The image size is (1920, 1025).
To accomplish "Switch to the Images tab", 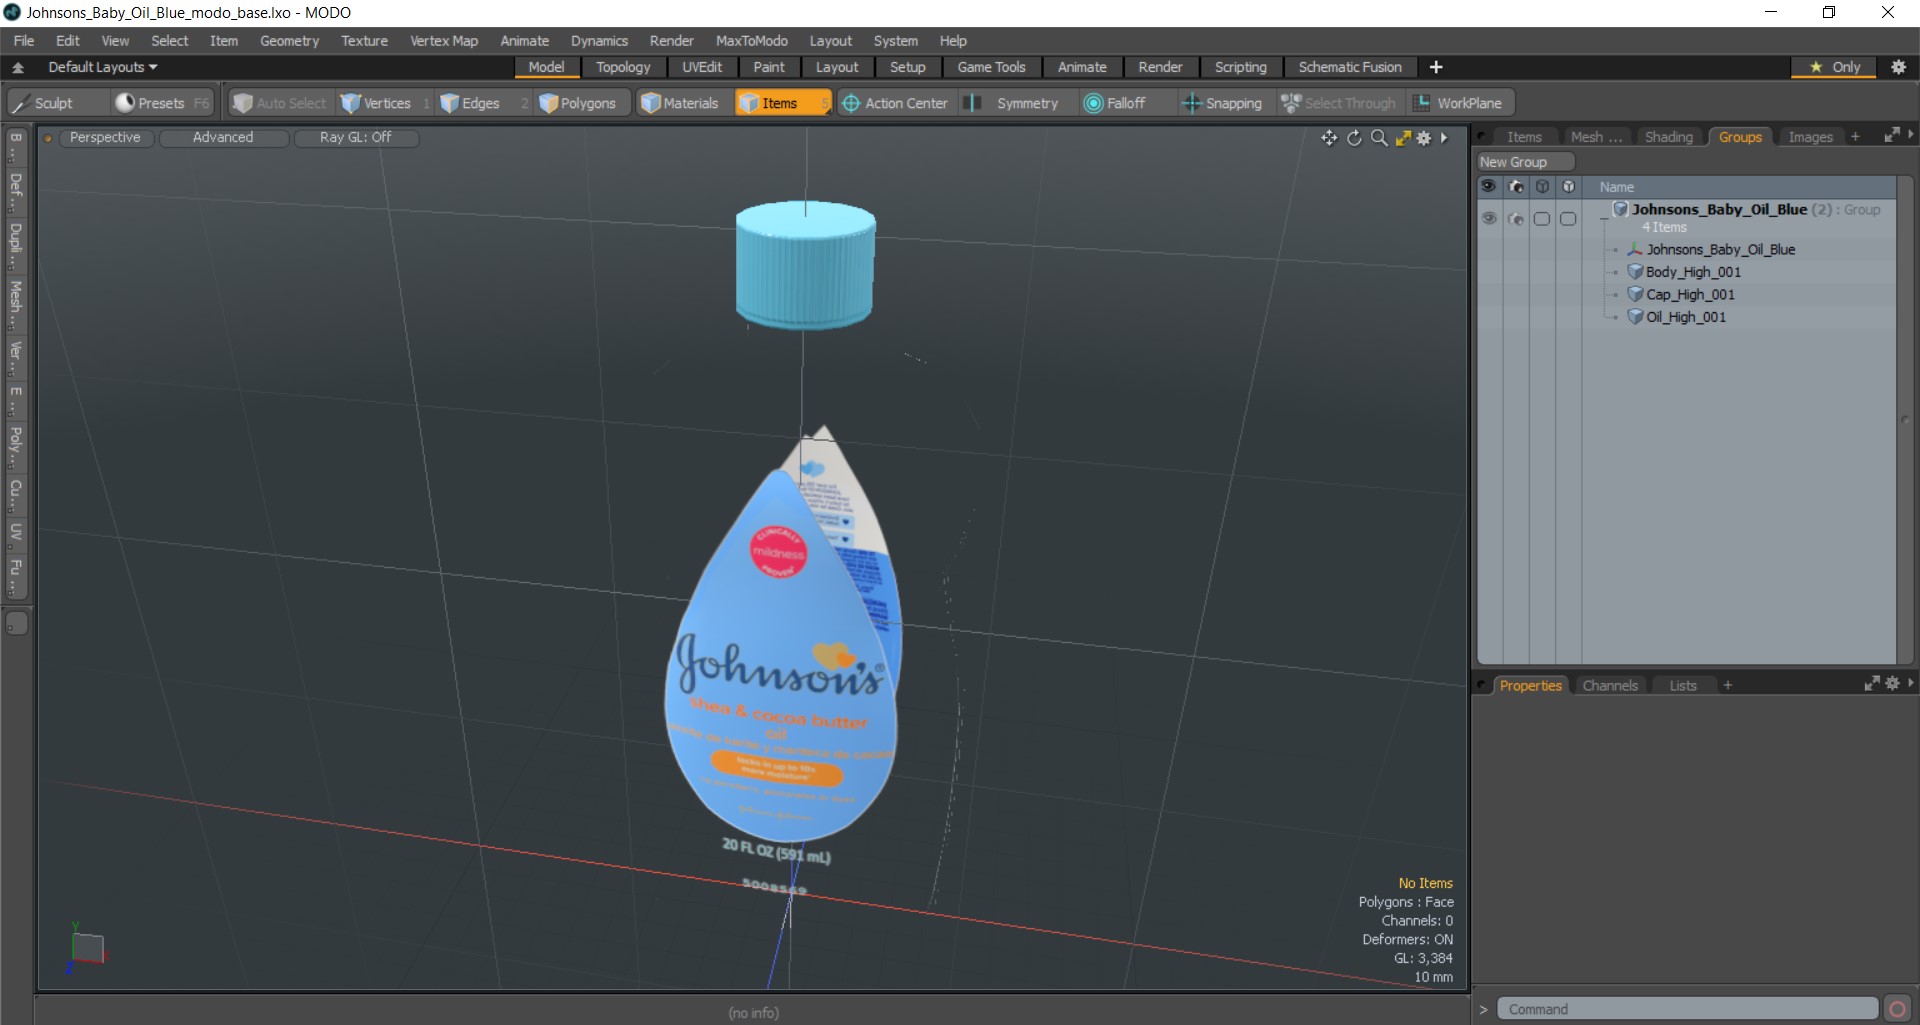I will pos(1810,137).
